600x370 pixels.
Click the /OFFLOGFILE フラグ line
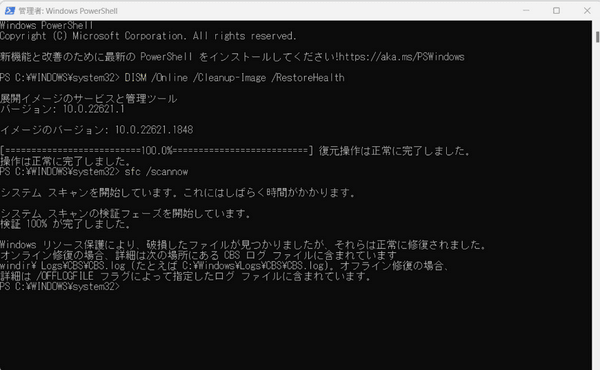pos(186,276)
